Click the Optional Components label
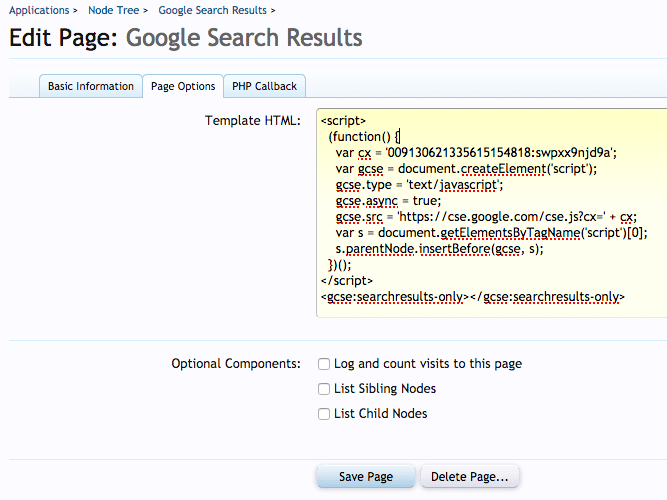The width and height of the screenshot is (667, 500). (236, 364)
